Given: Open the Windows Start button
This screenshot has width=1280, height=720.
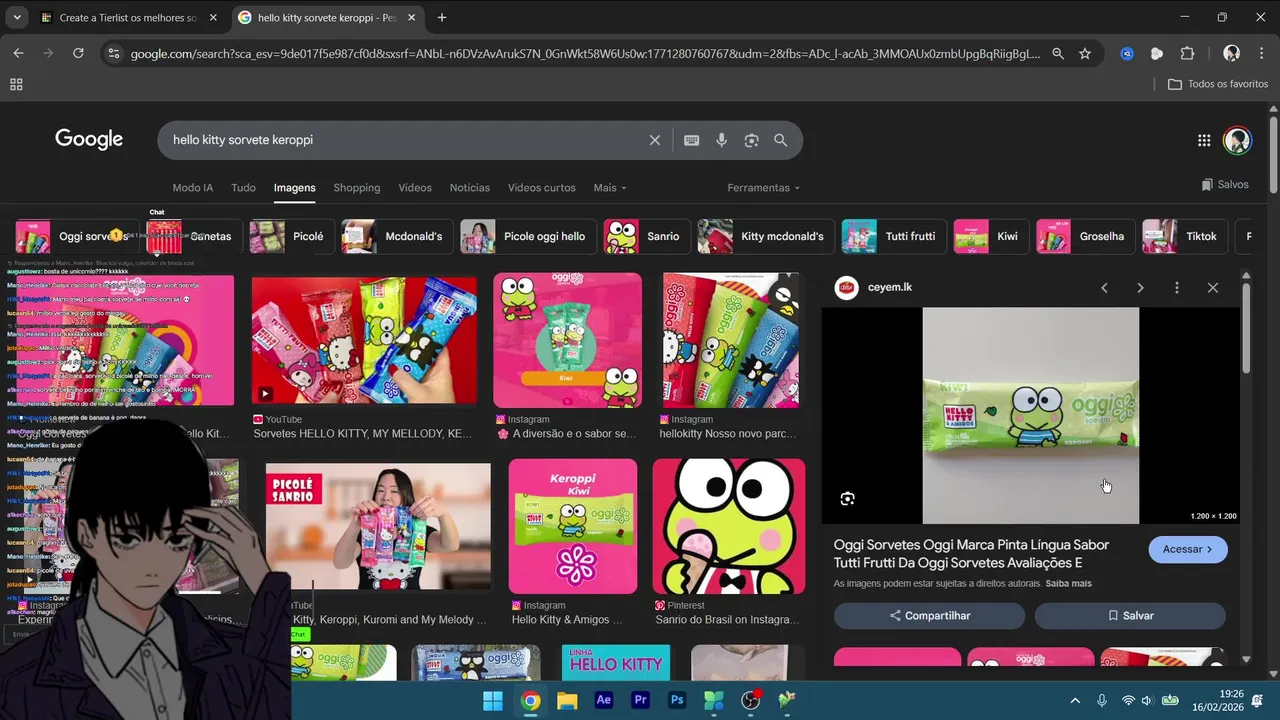Looking at the screenshot, I should (x=493, y=700).
